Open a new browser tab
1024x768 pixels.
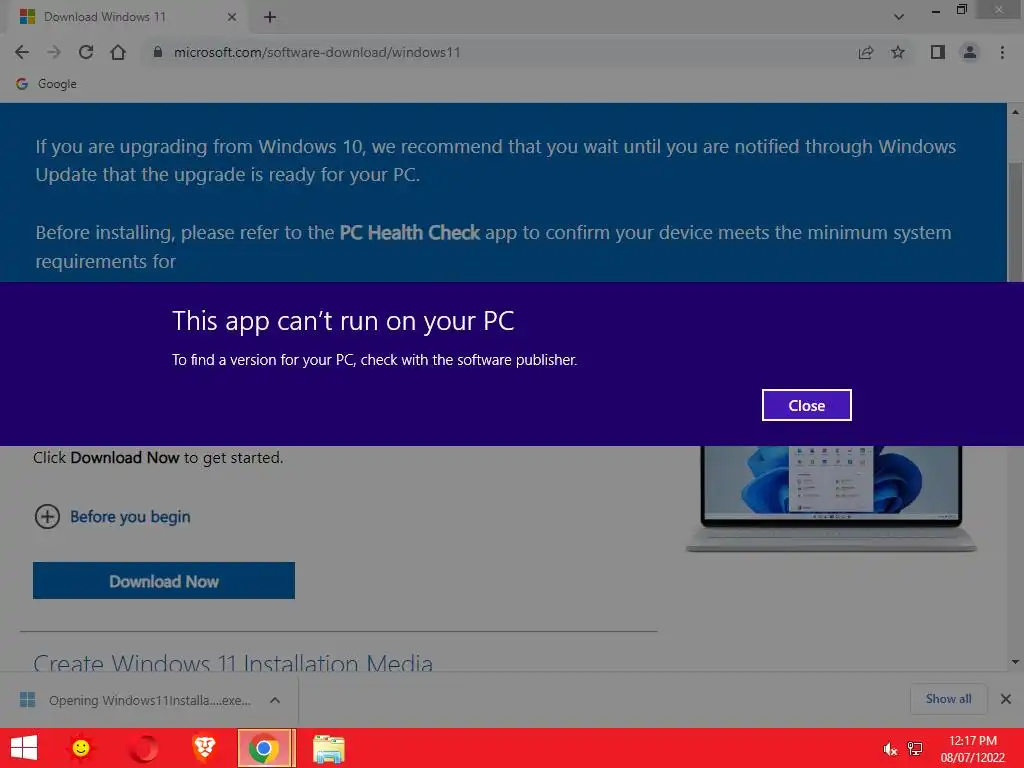[270, 17]
